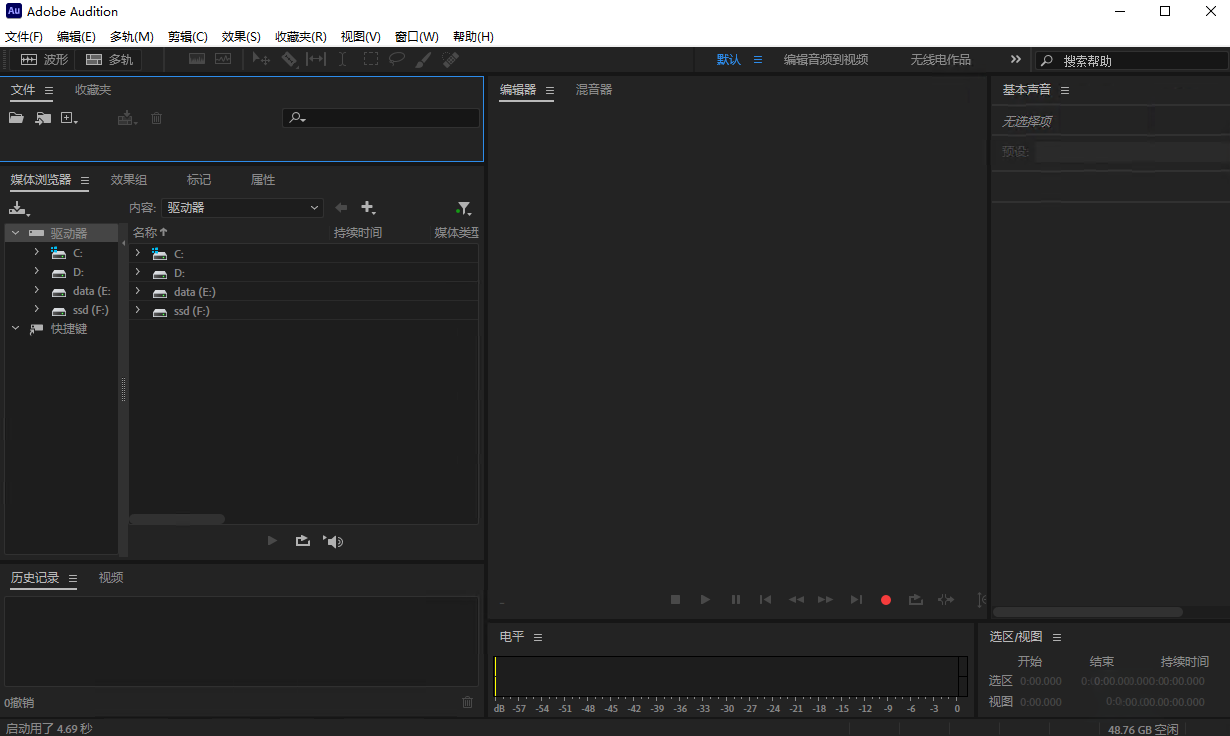
Task: Expand C: drive in left tree
Action: click(37, 252)
